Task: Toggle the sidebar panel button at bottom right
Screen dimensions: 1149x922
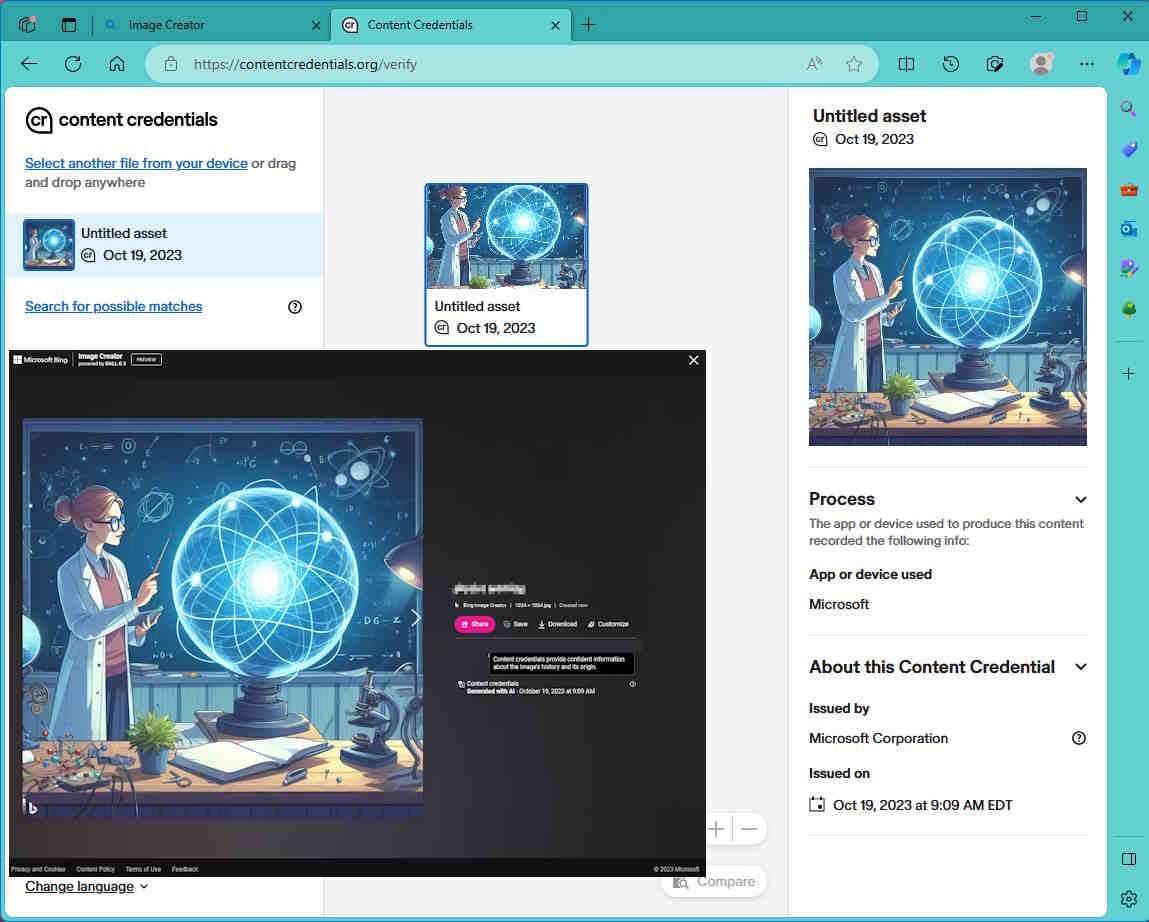Action: tap(1128, 858)
